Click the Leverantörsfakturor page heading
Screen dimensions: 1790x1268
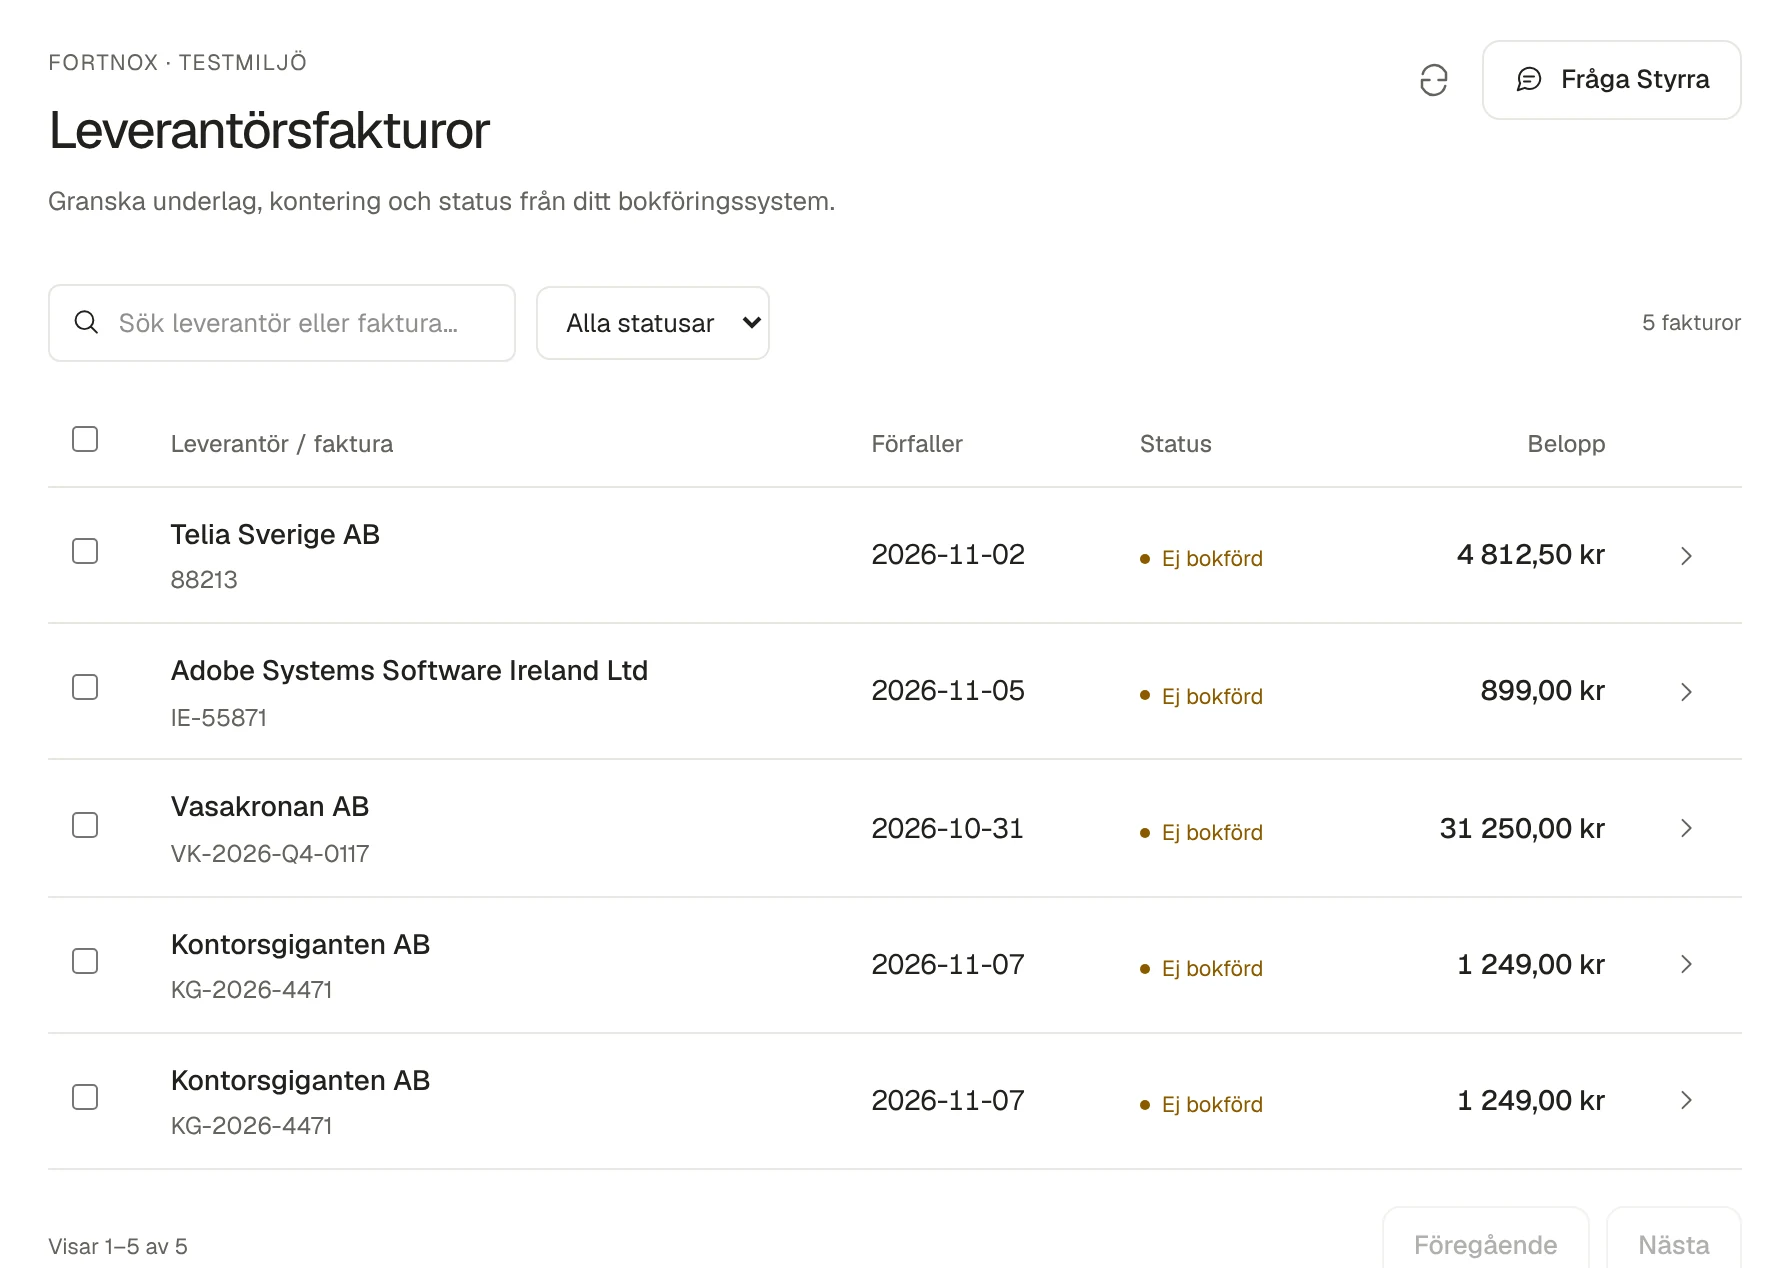tap(269, 131)
